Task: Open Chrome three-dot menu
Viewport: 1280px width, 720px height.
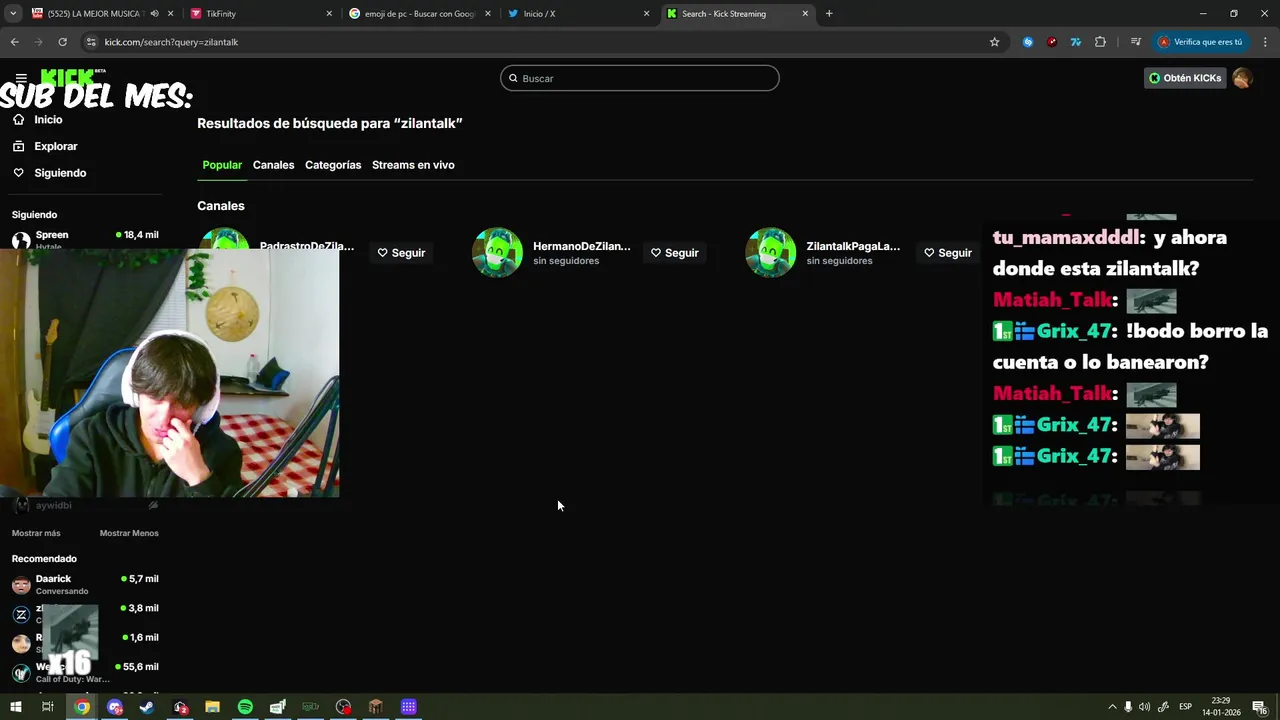Action: (1266, 42)
